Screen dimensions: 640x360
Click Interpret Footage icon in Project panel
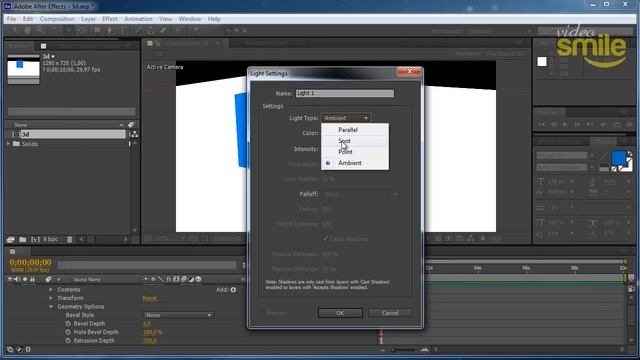coord(11,239)
